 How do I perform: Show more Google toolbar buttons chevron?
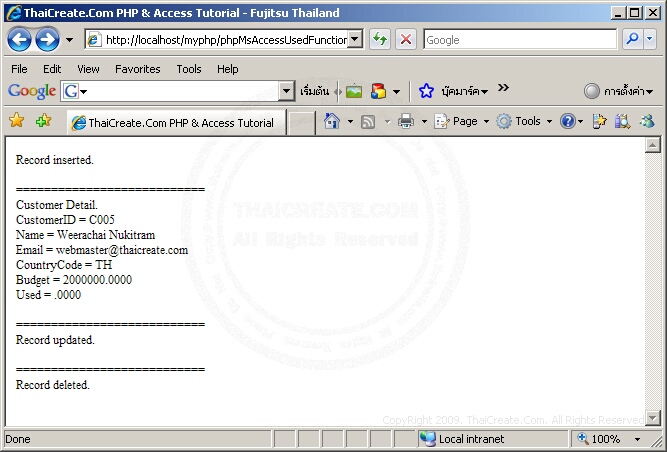point(503,88)
